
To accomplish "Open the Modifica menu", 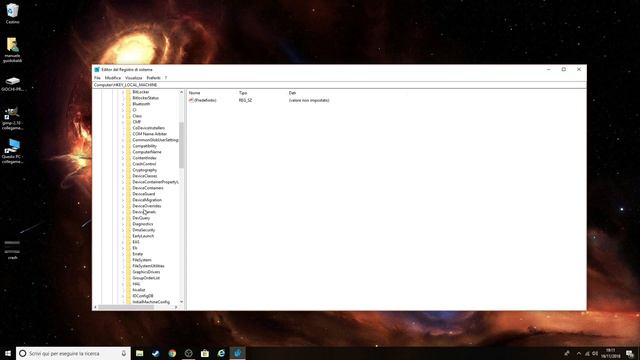I will click(113, 78).
